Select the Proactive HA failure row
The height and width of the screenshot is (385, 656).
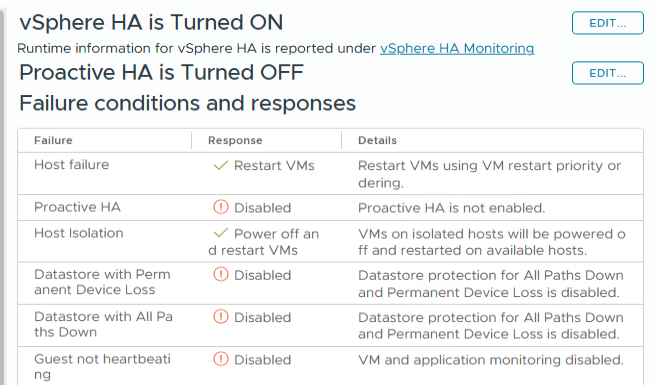click(331, 208)
